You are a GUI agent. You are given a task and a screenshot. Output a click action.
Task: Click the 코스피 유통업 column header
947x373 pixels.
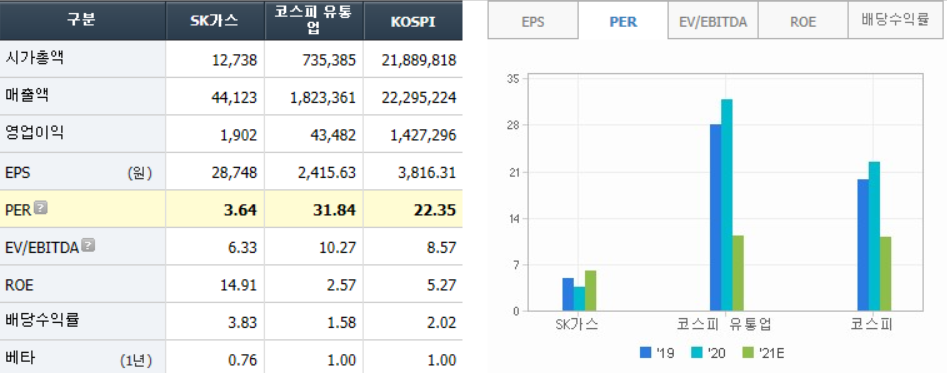pyautogui.click(x=314, y=20)
